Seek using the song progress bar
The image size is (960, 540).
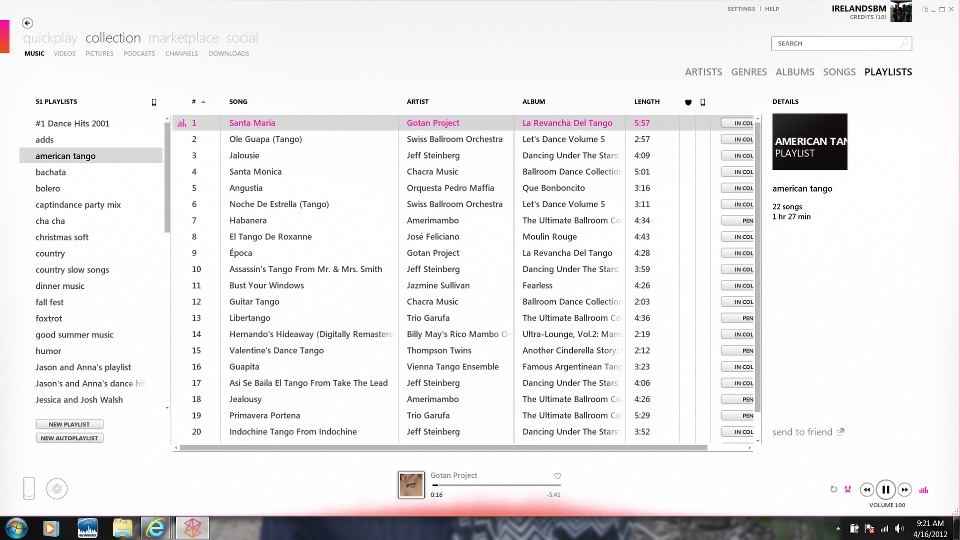(x=495, y=486)
